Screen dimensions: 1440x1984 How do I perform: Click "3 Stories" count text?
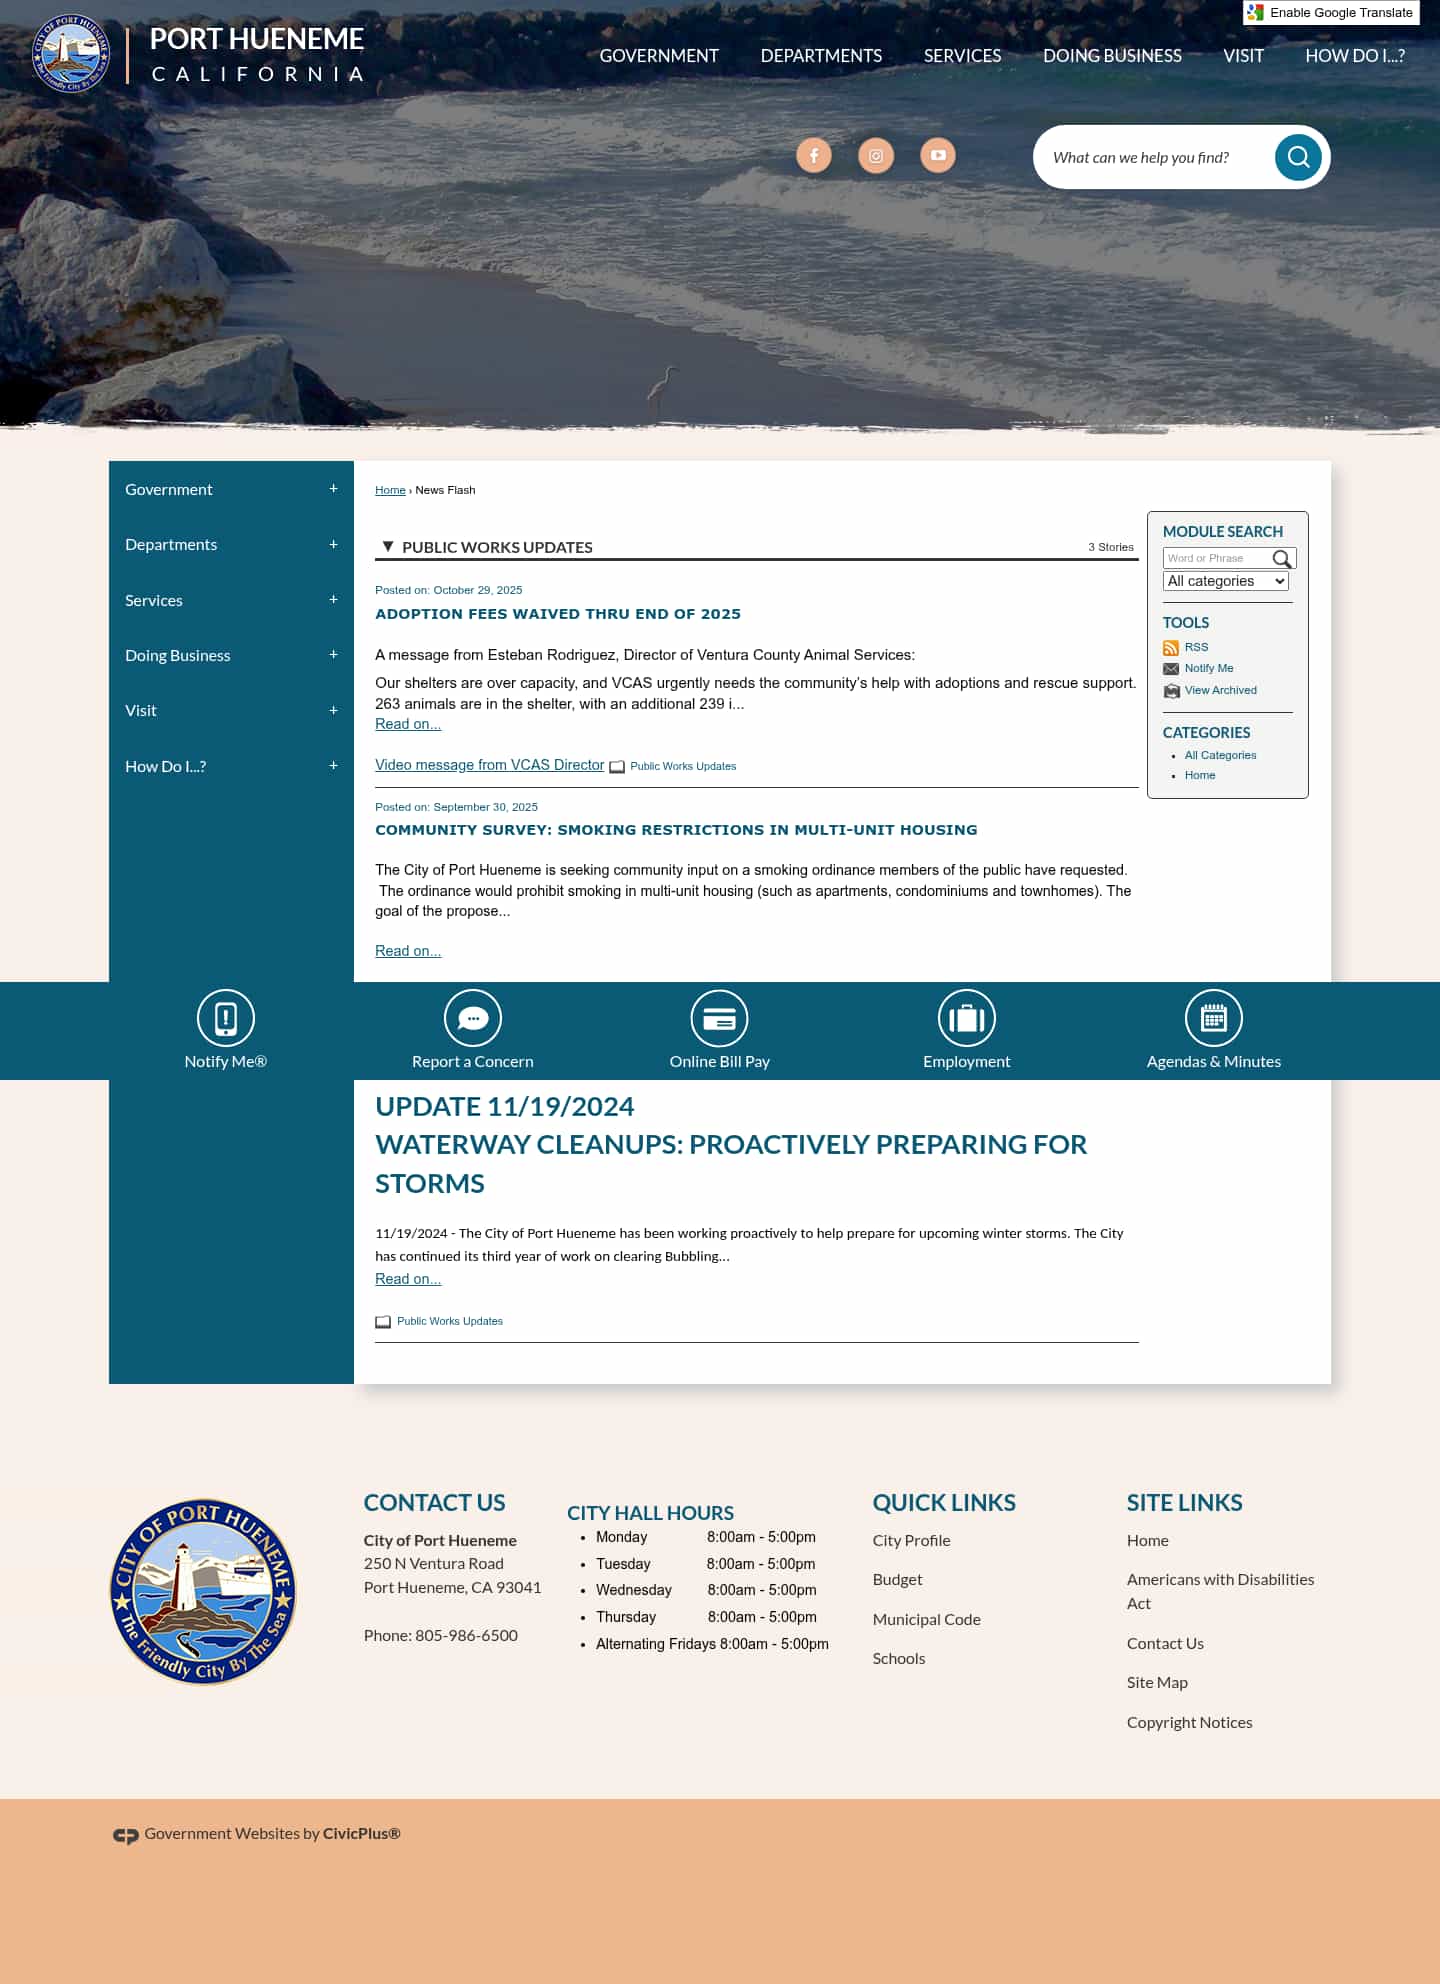1111,547
